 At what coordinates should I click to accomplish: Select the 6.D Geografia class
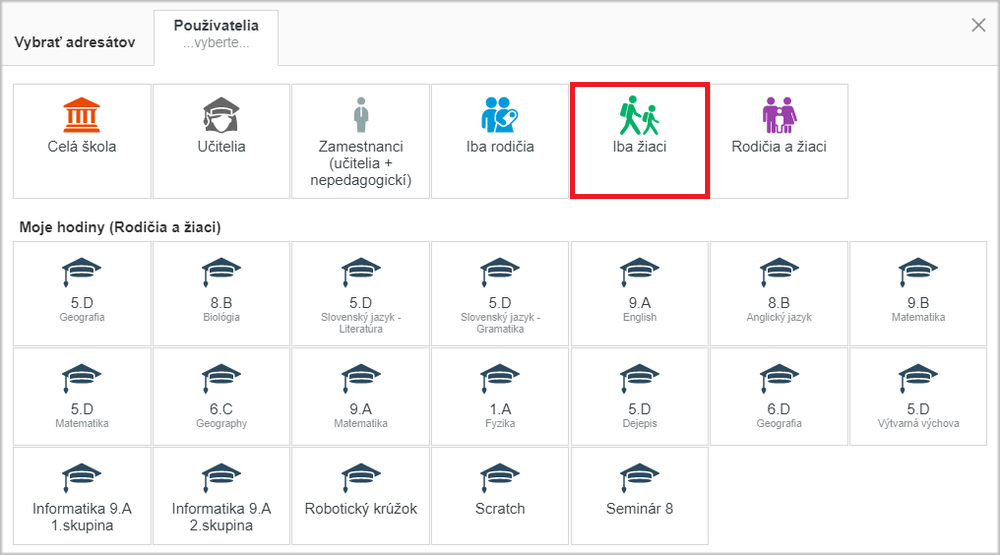tap(779, 396)
